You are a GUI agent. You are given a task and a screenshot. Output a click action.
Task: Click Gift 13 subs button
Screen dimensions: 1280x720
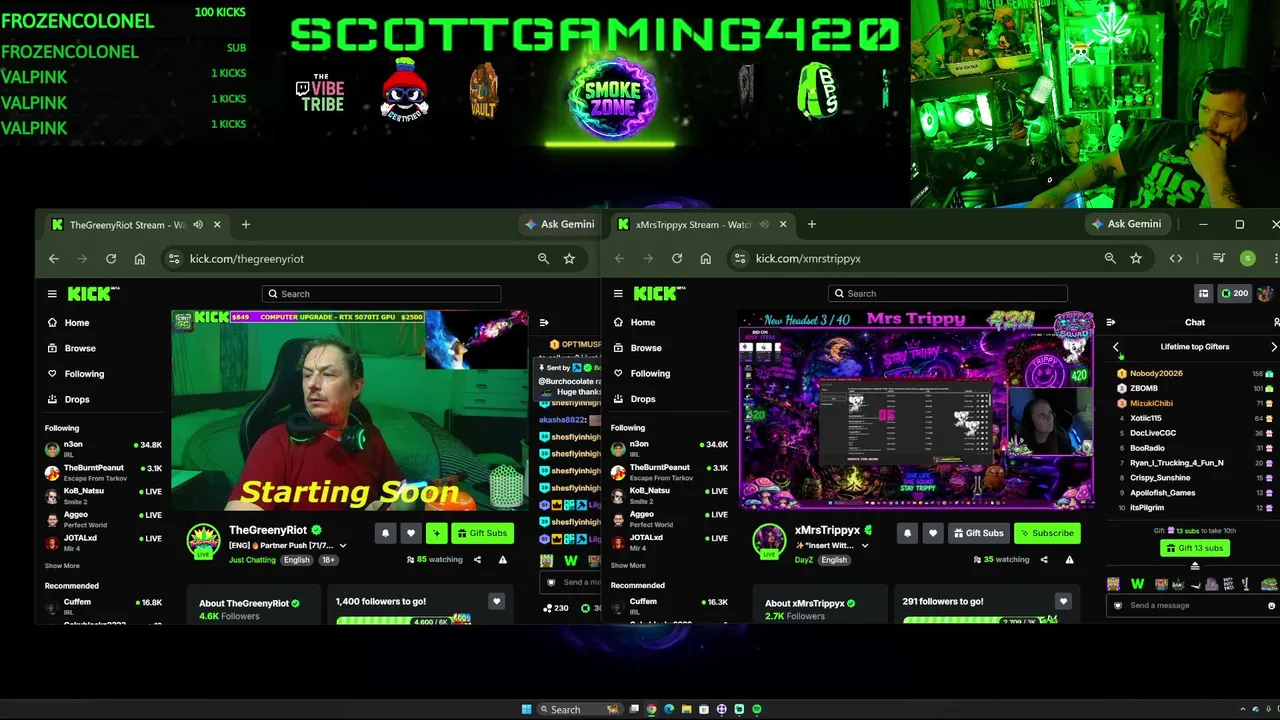pos(1194,548)
